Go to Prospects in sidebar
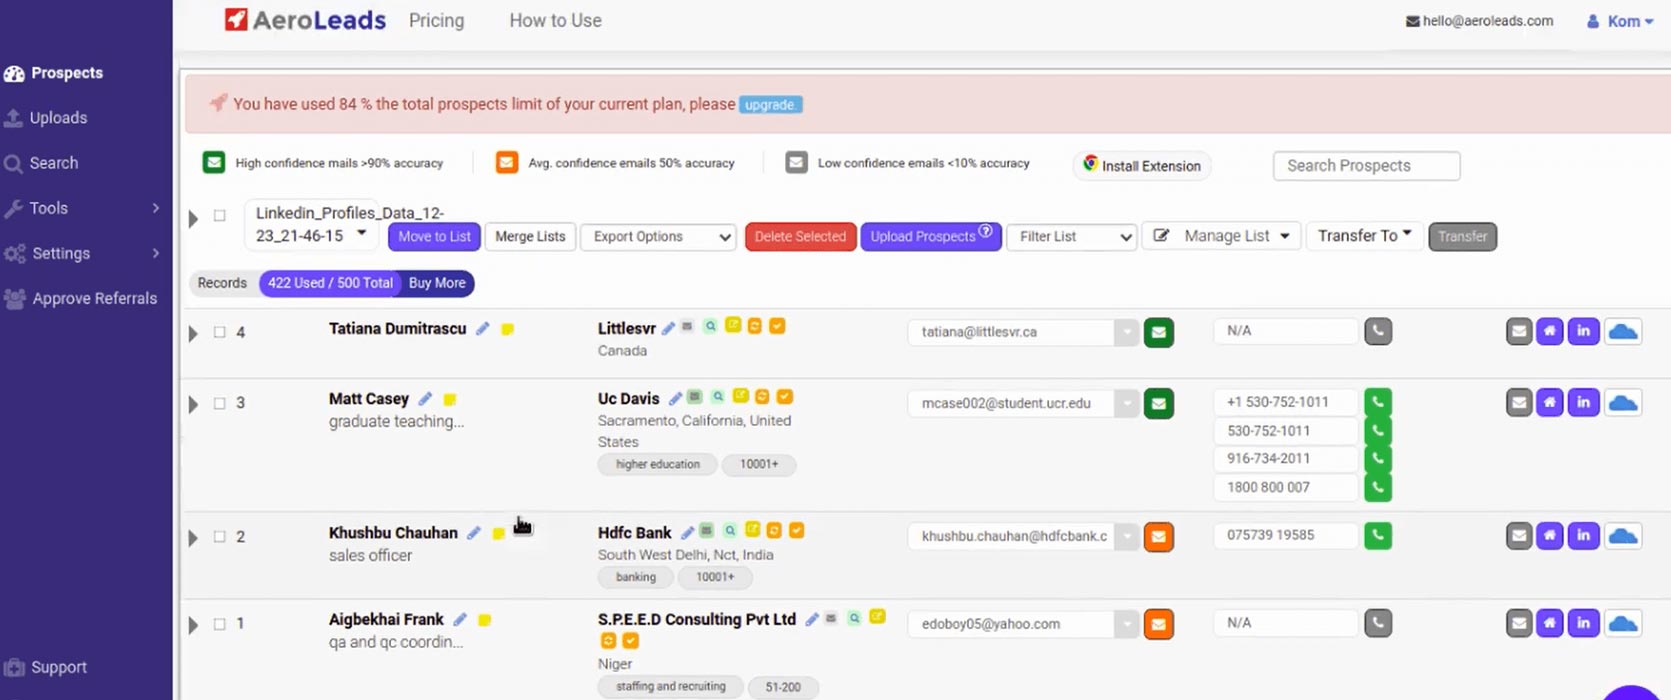1671x700 pixels. click(x=53, y=73)
